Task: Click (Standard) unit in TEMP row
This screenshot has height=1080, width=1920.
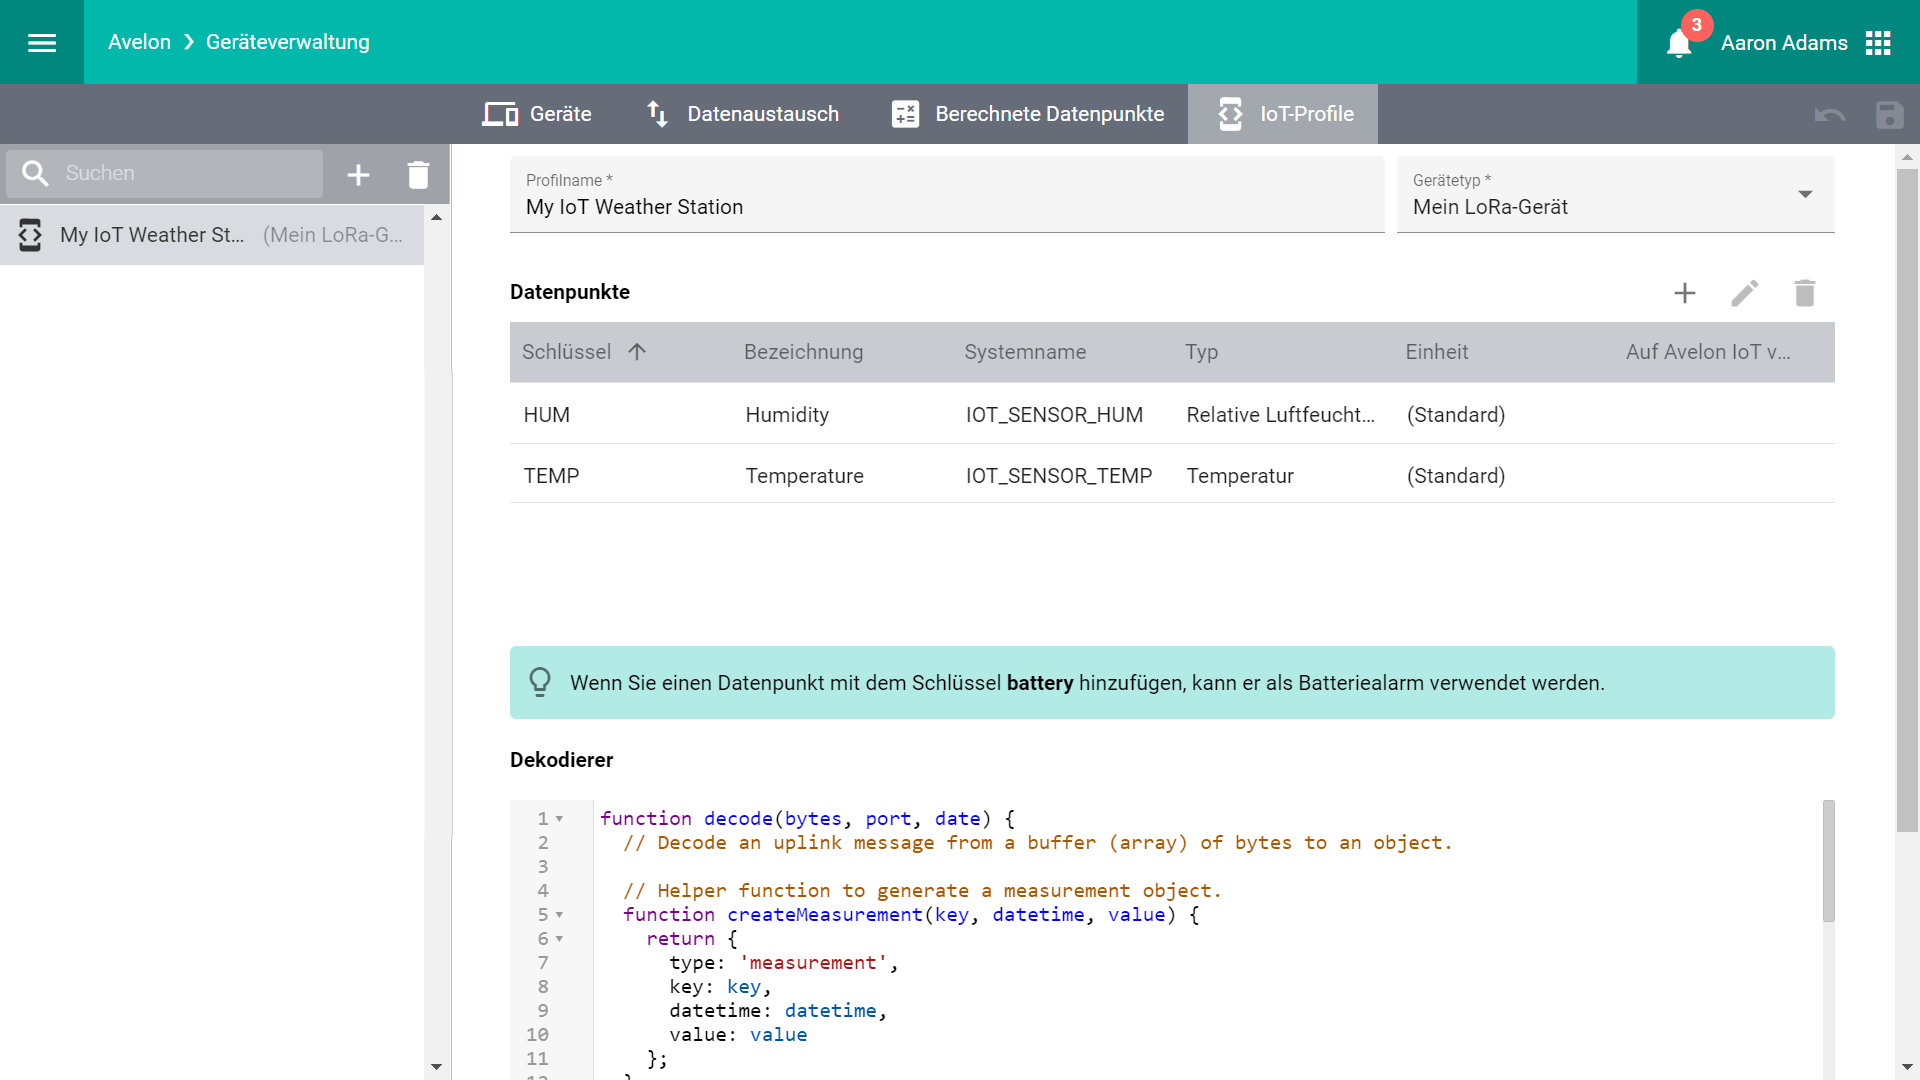Action: coord(1456,476)
